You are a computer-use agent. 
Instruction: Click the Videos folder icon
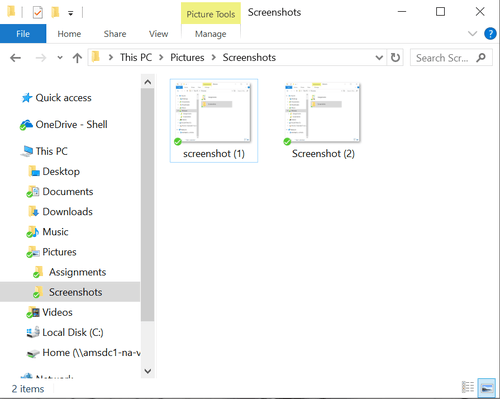[33, 312]
